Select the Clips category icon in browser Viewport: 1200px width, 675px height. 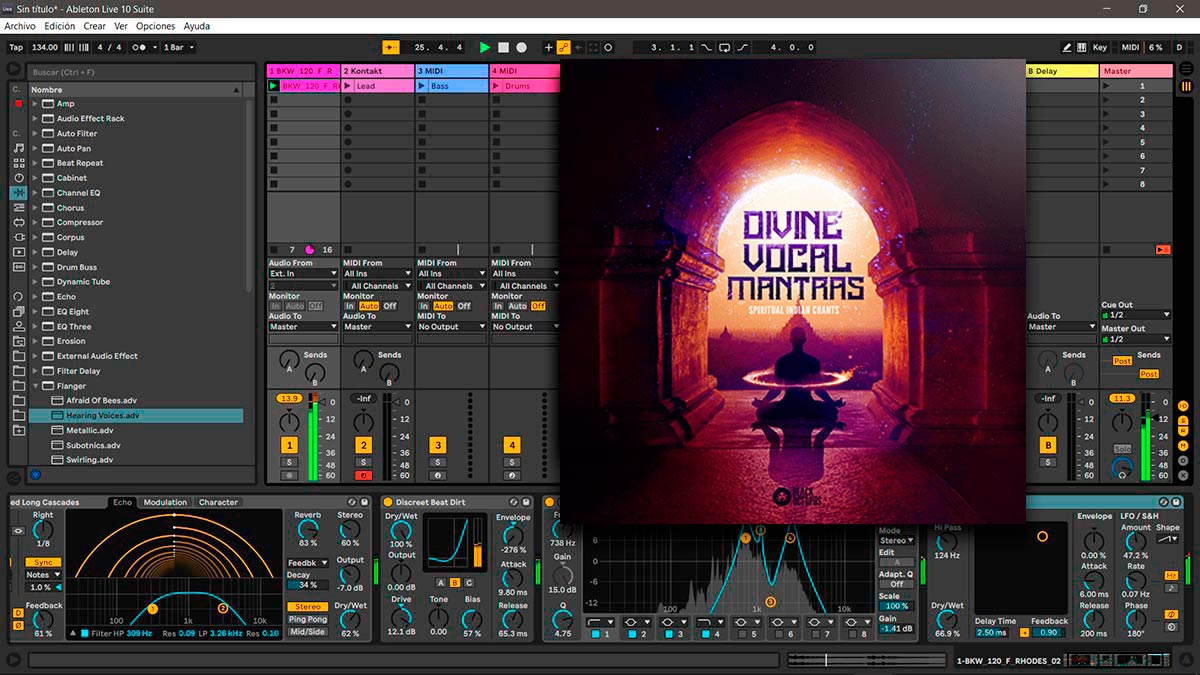coord(18,252)
